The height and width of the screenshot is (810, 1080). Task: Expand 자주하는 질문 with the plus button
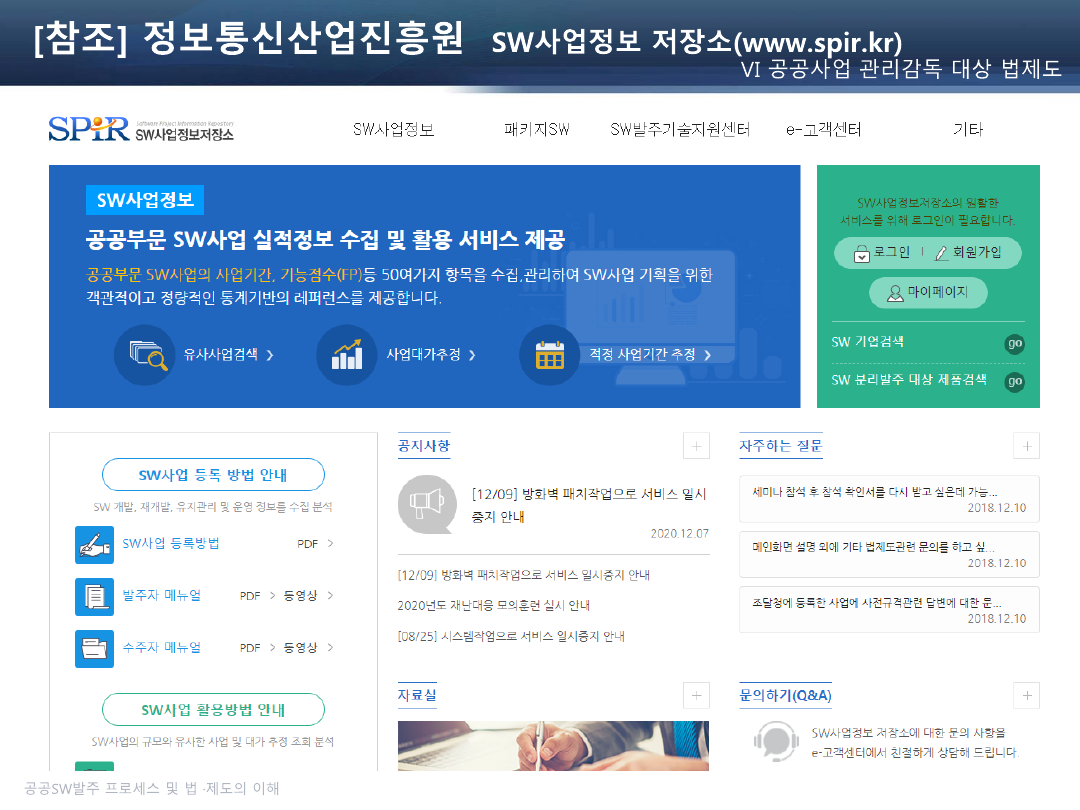click(1026, 446)
